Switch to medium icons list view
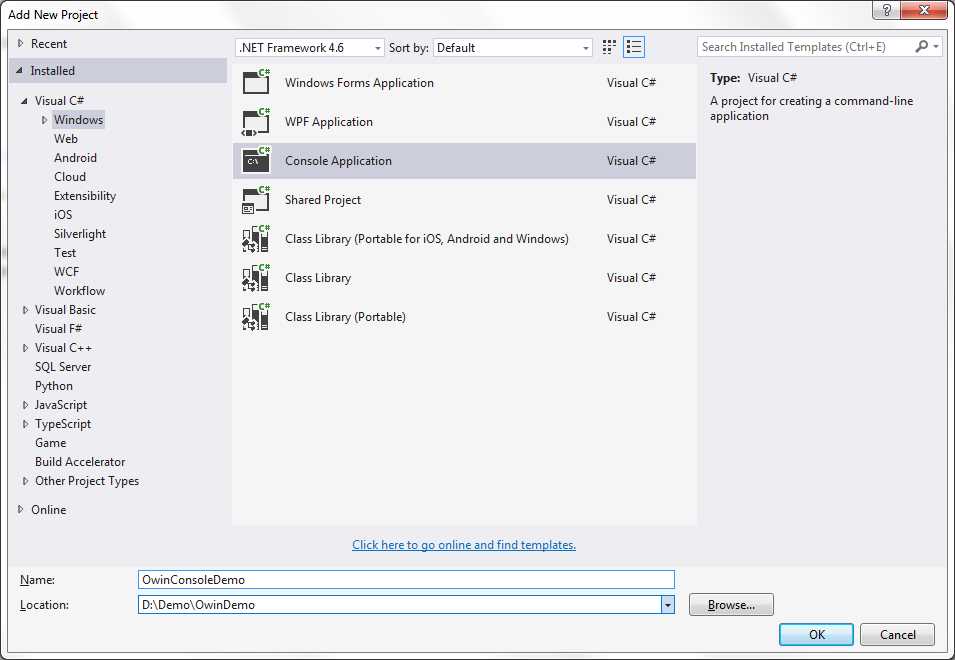The width and height of the screenshot is (955, 660). [x=634, y=47]
